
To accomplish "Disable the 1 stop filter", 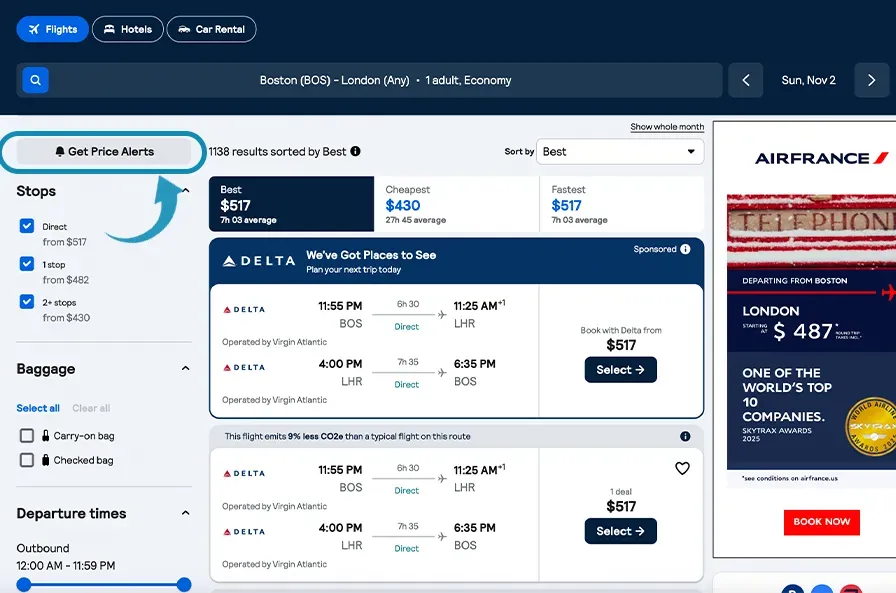I will click(x=27, y=264).
